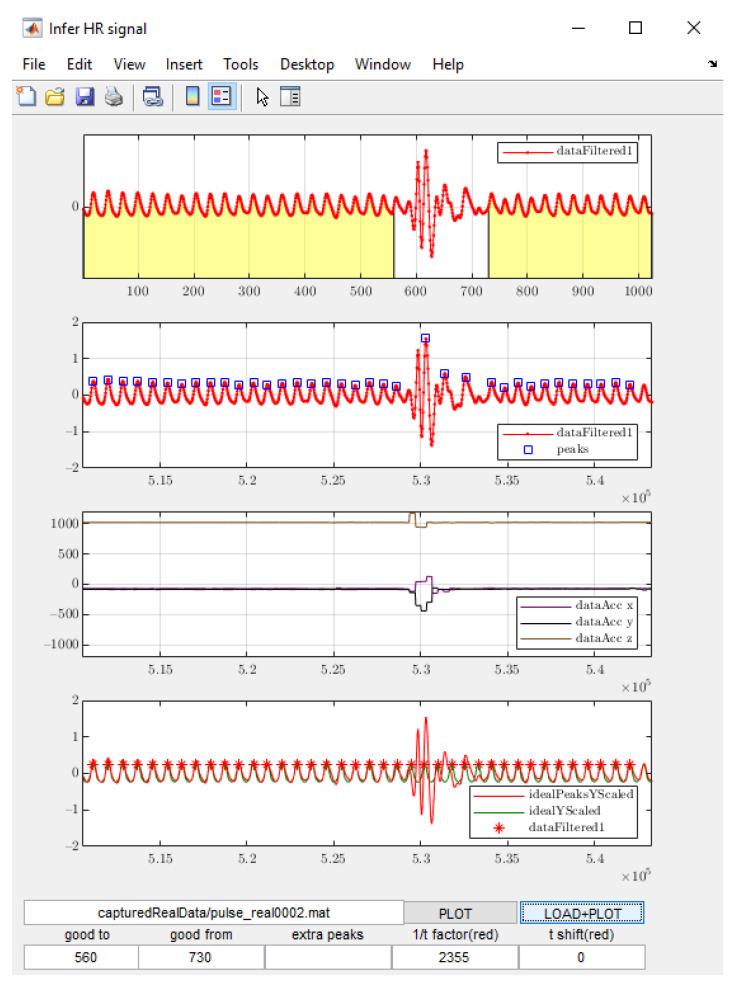Screen dimensions: 731x981
Task: Click the 'idealPeaksYScaled' legend entry
Action: tap(553, 794)
